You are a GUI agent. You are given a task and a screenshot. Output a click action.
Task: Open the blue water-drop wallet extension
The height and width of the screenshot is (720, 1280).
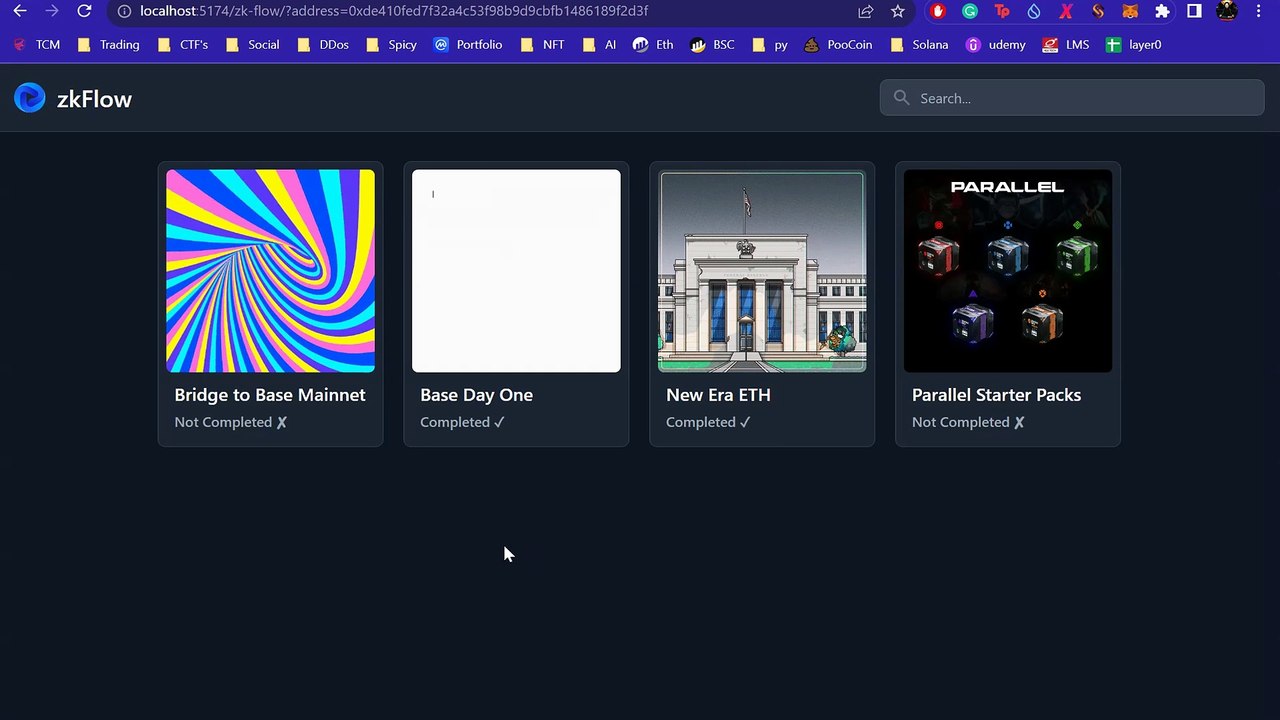pos(1034,11)
